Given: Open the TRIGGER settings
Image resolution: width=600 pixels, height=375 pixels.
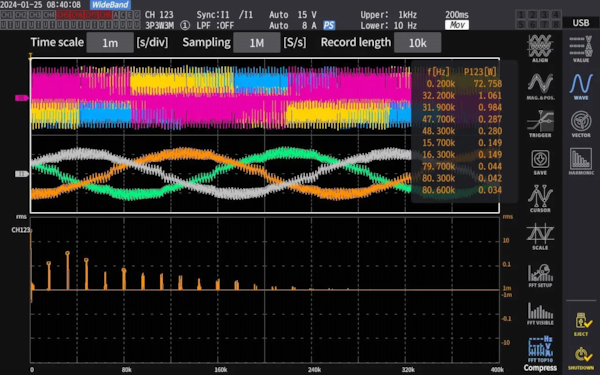Looking at the screenshot, I should [x=540, y=123].
